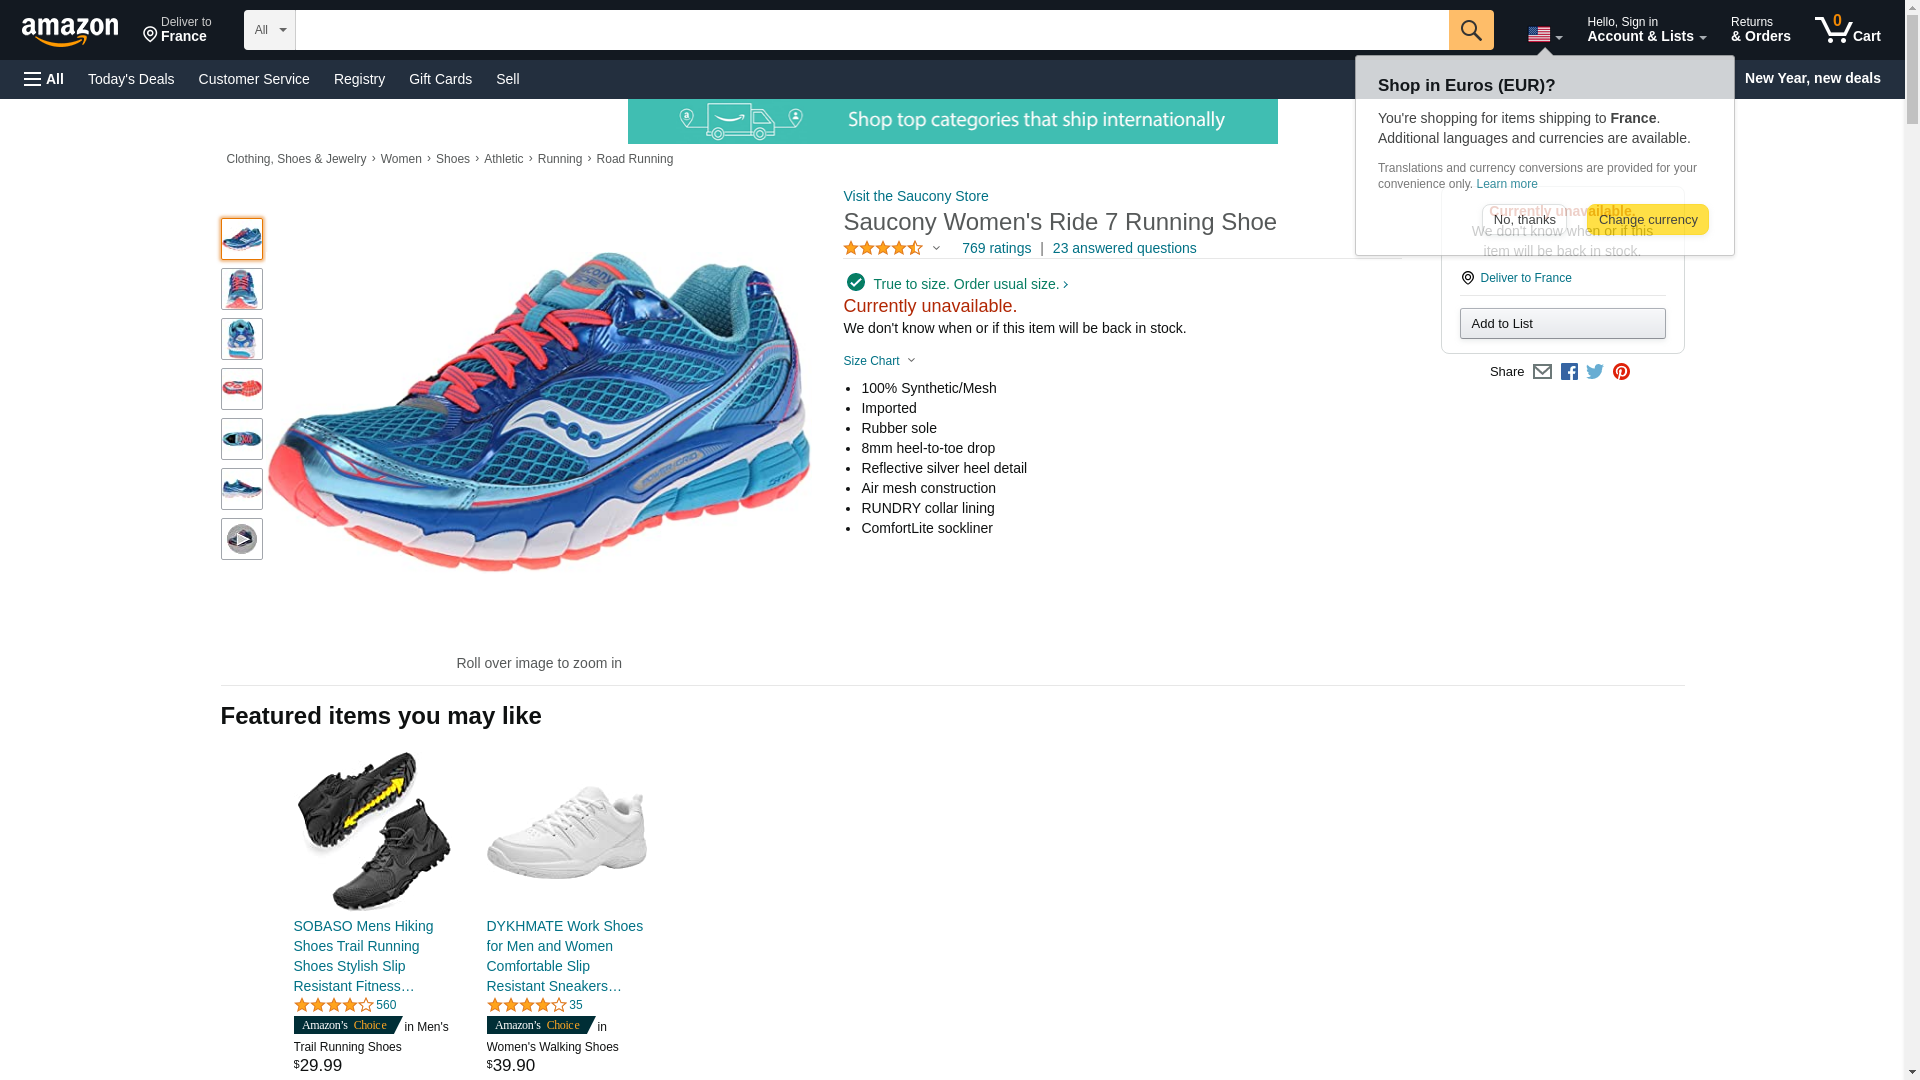Go to the Amazon logo home
1920x1080 pixels.
point(70,31)
